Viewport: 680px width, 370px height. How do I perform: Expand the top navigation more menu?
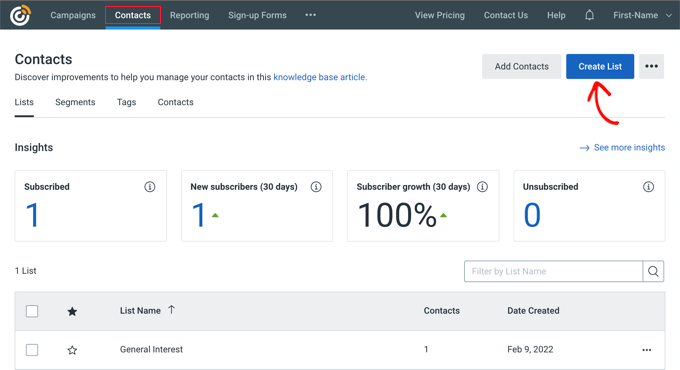(x=311, y=15)
